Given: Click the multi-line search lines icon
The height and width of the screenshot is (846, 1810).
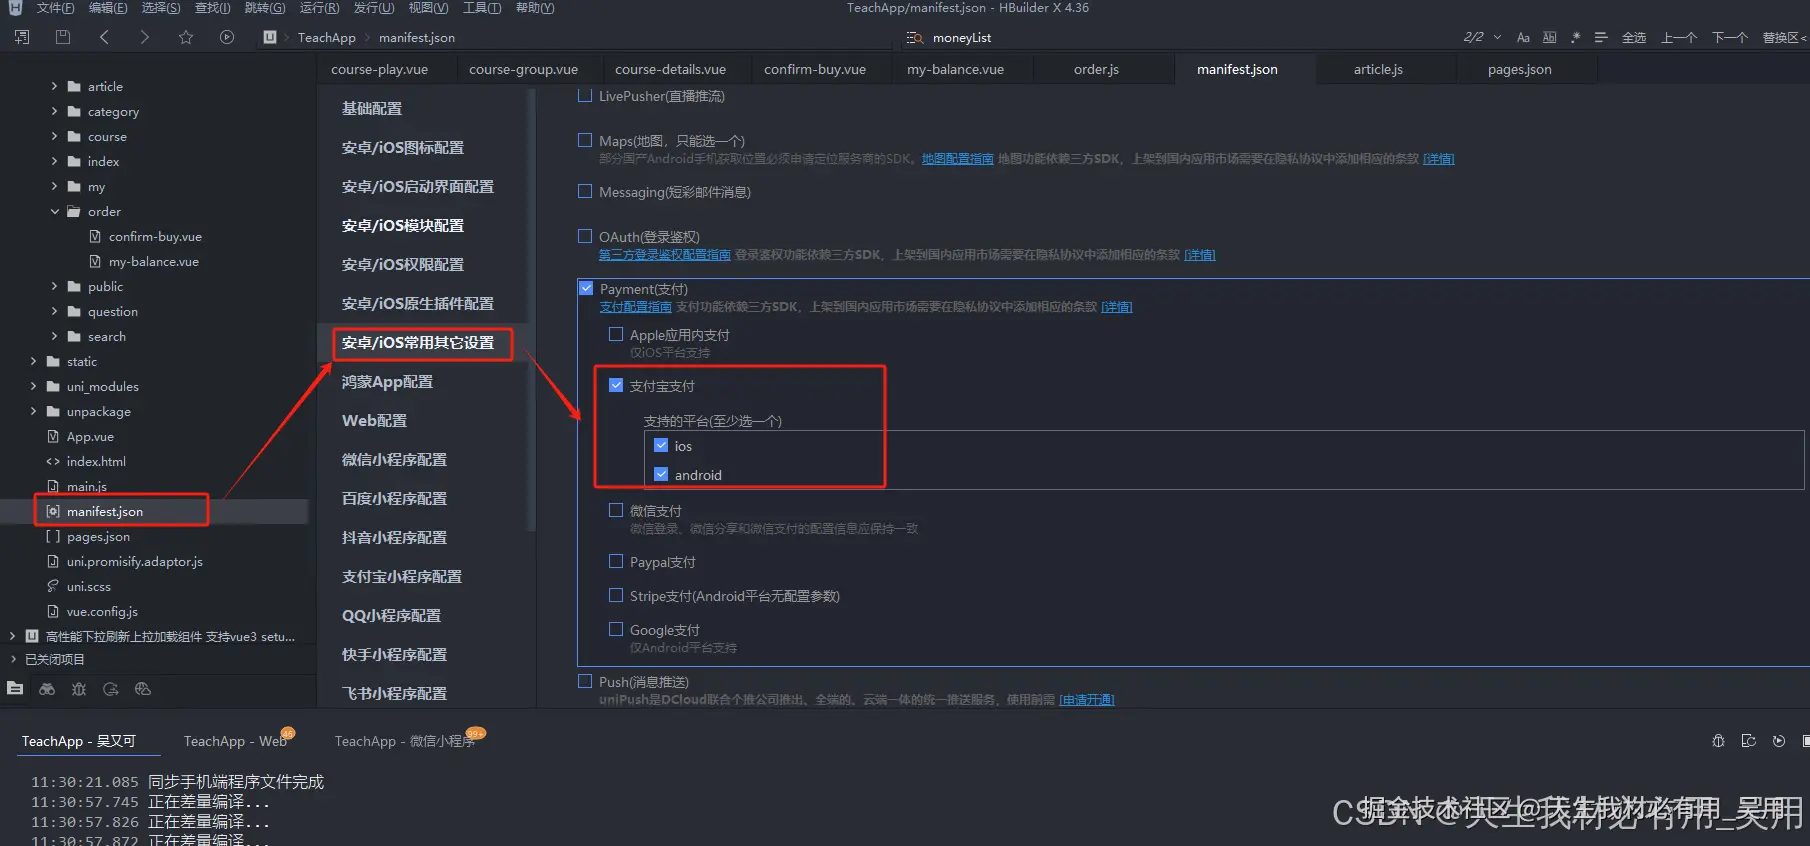Looking at the screenshot, I should click(x=1600, y=38).
